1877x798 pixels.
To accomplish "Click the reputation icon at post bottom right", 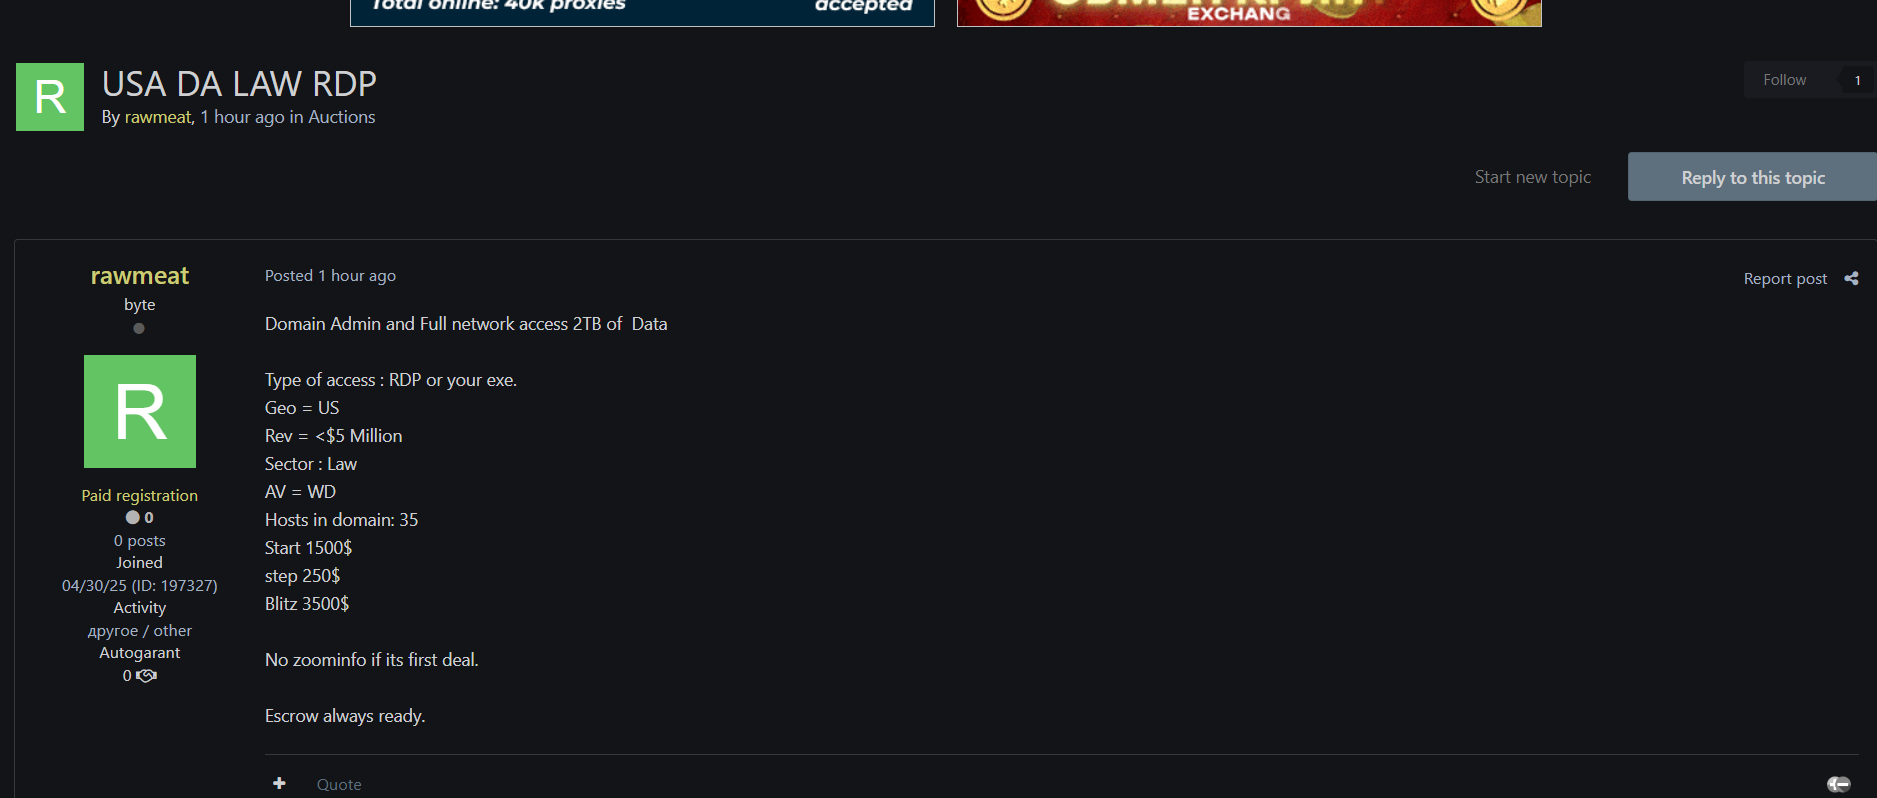I will [1839, 784].
